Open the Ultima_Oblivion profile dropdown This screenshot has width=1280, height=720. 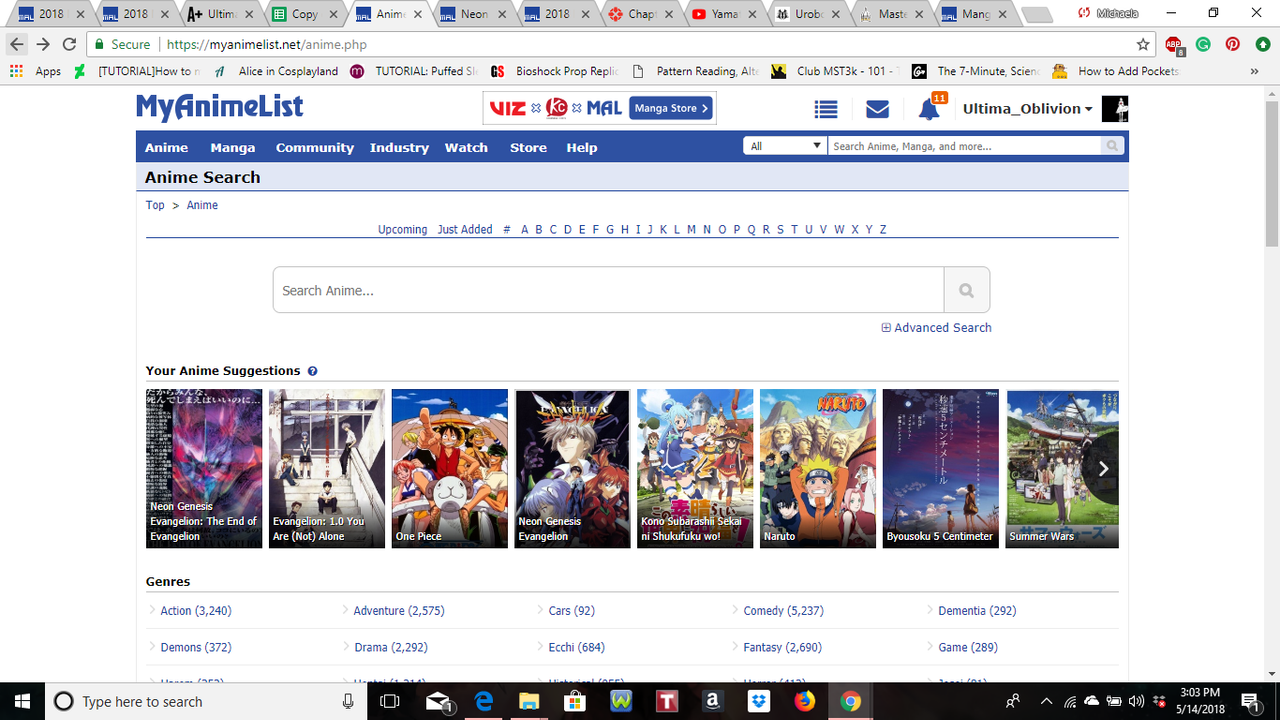pos(1027,109)
